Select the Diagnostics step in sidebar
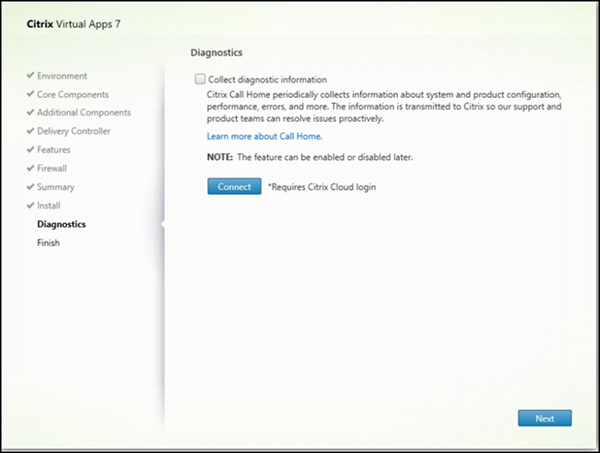 coord(61,224)
